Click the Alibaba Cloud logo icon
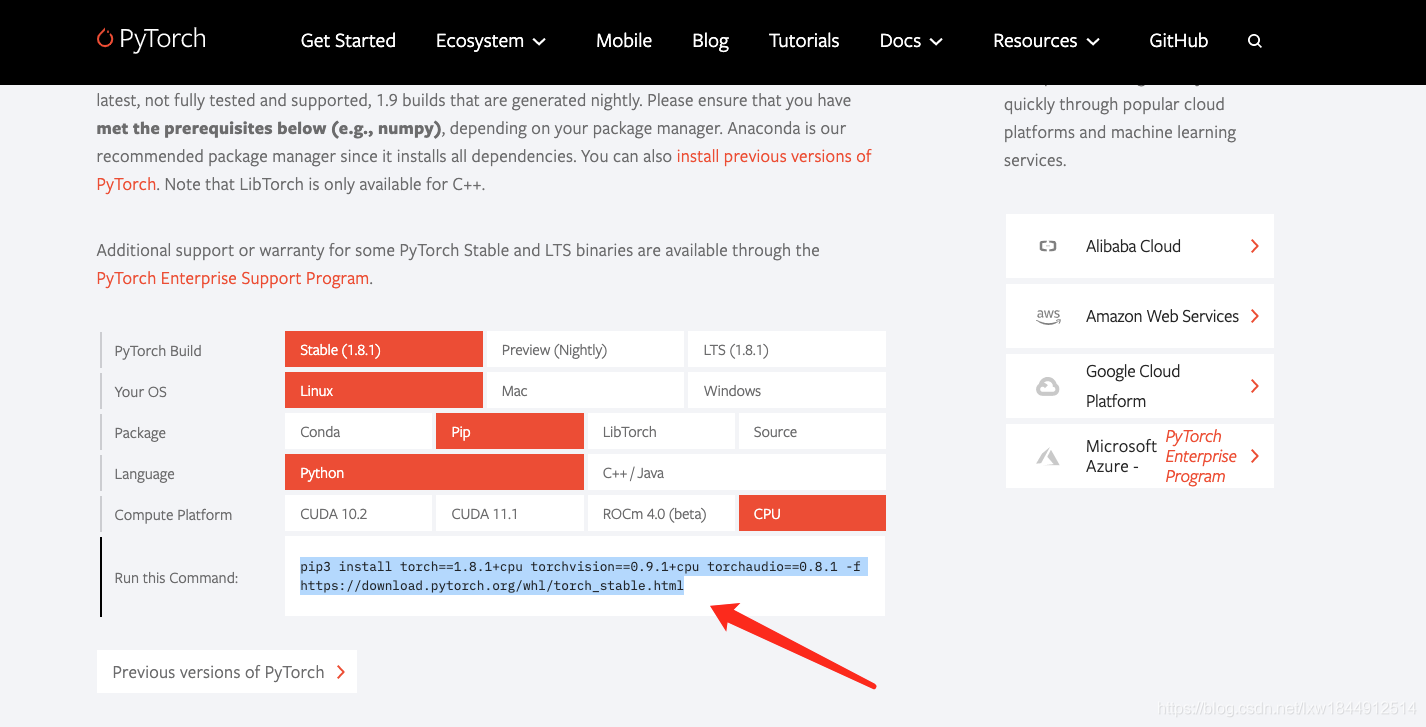Image resolution: width=1426 pixels, height=727 pixels. pos(1047,246)
